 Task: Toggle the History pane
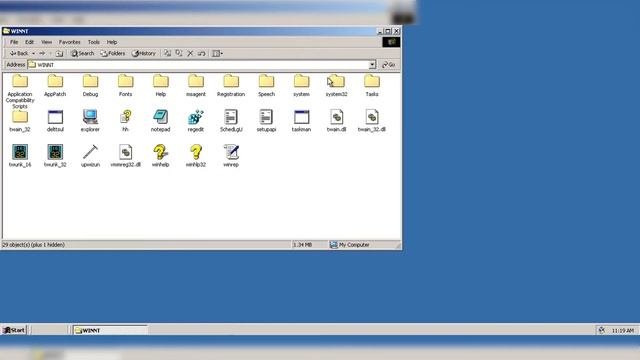(144, 53)
